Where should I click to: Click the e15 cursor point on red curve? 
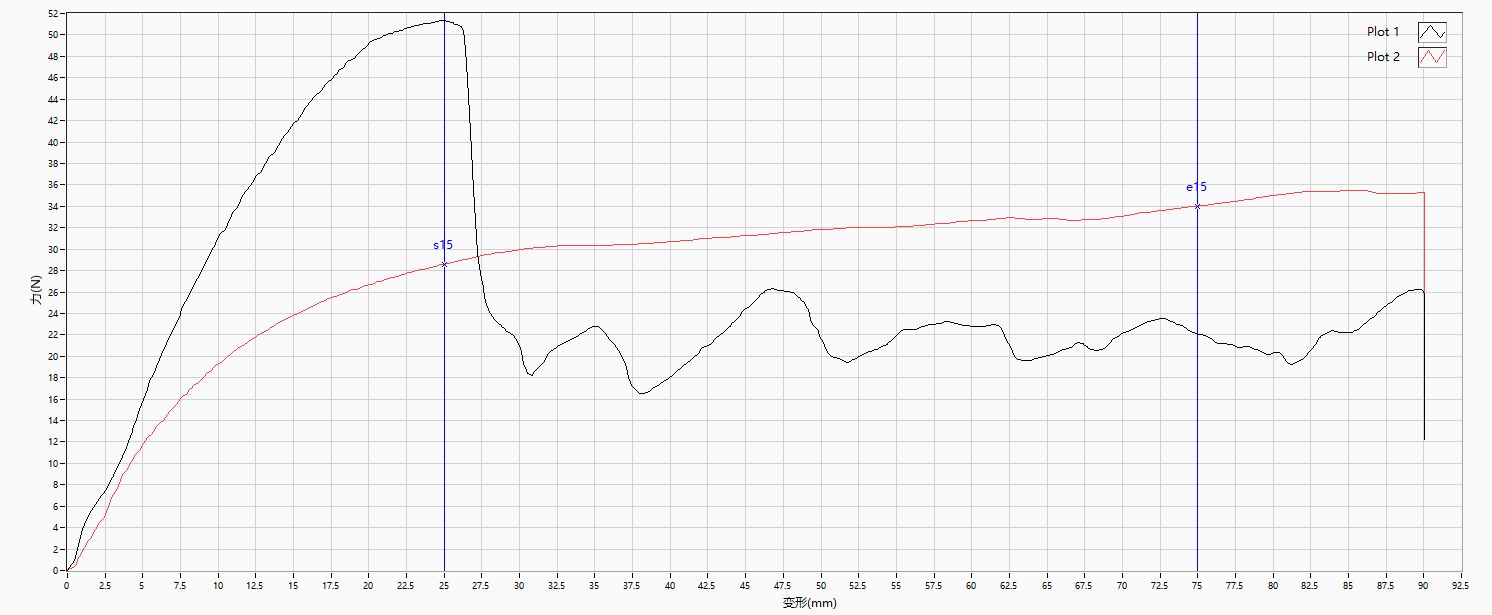coord(1197,206)
